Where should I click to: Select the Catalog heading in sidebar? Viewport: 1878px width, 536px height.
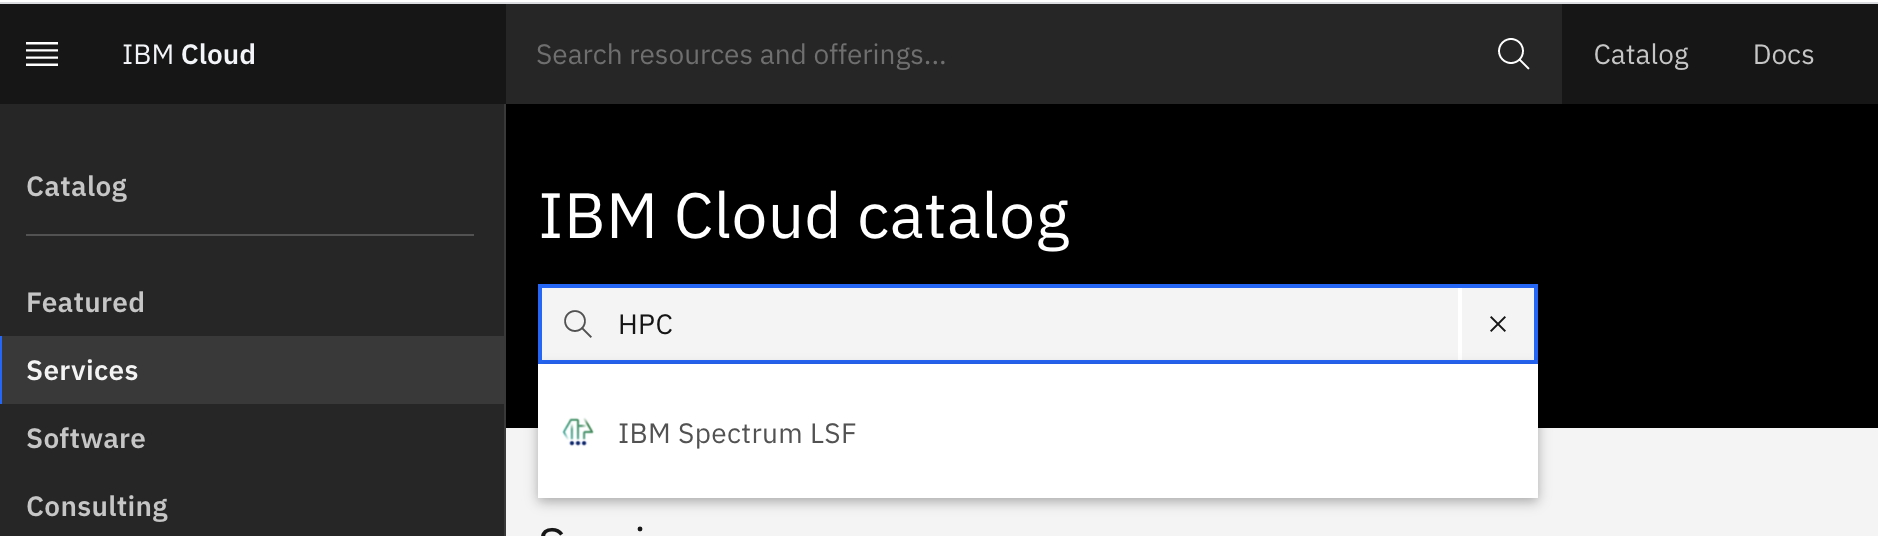pos(77,186)
